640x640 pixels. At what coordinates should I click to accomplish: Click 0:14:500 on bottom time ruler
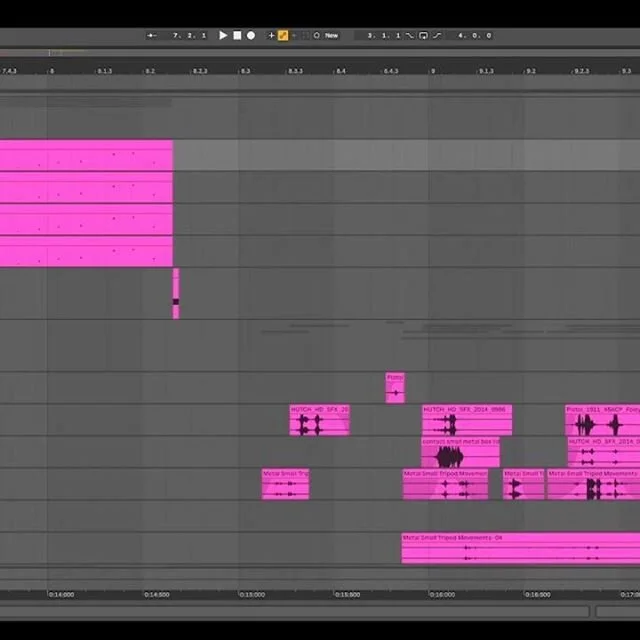click(157, 595)
